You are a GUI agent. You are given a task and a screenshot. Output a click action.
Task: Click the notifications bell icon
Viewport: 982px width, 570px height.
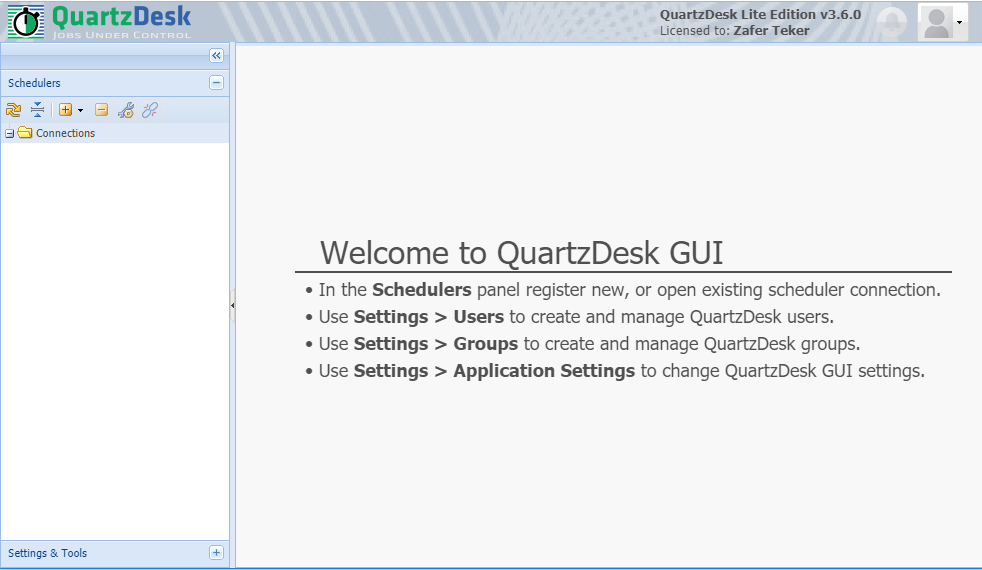point(892,23)
